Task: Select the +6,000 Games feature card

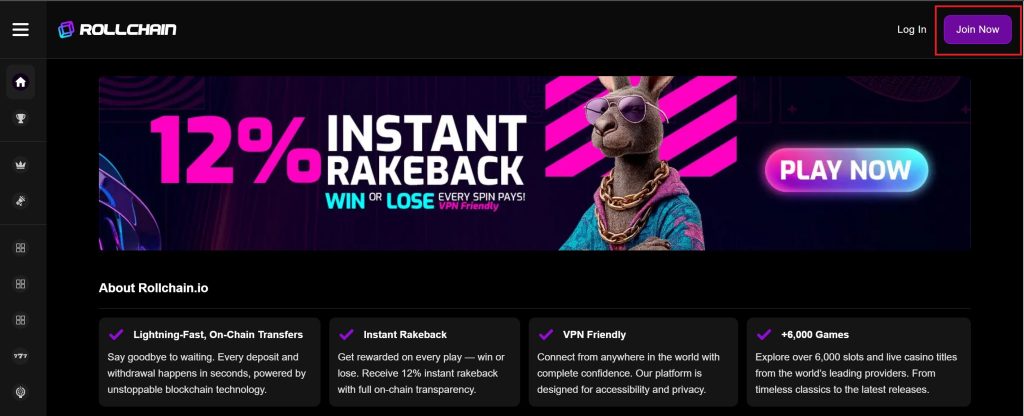Action: 859,362
